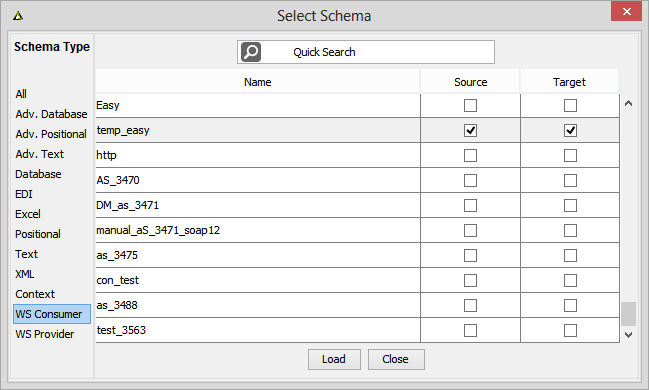The height and width of the screenshot is (390, 649).
Task: Click the scroll down arrow
Action: coord(628,335)
